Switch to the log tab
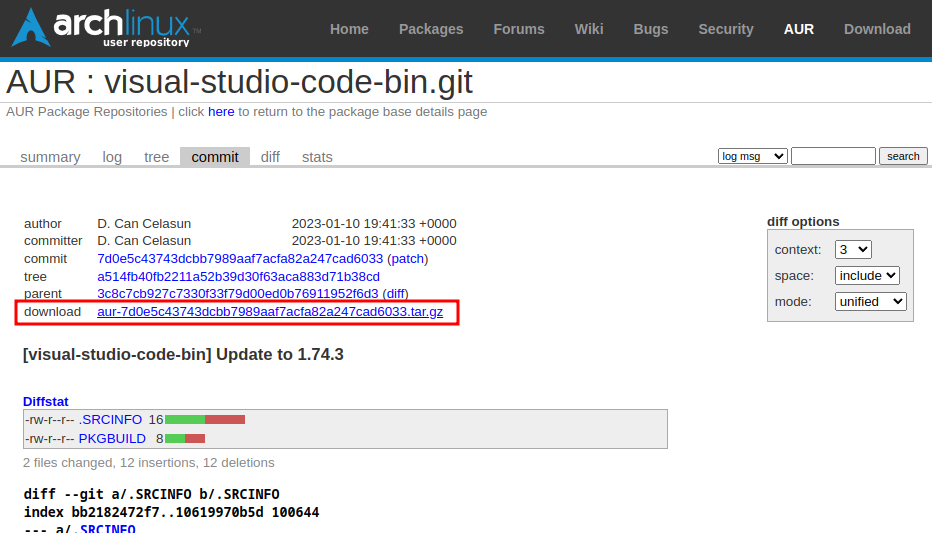This screenshot has width=932, height=533. coord(112,157)
